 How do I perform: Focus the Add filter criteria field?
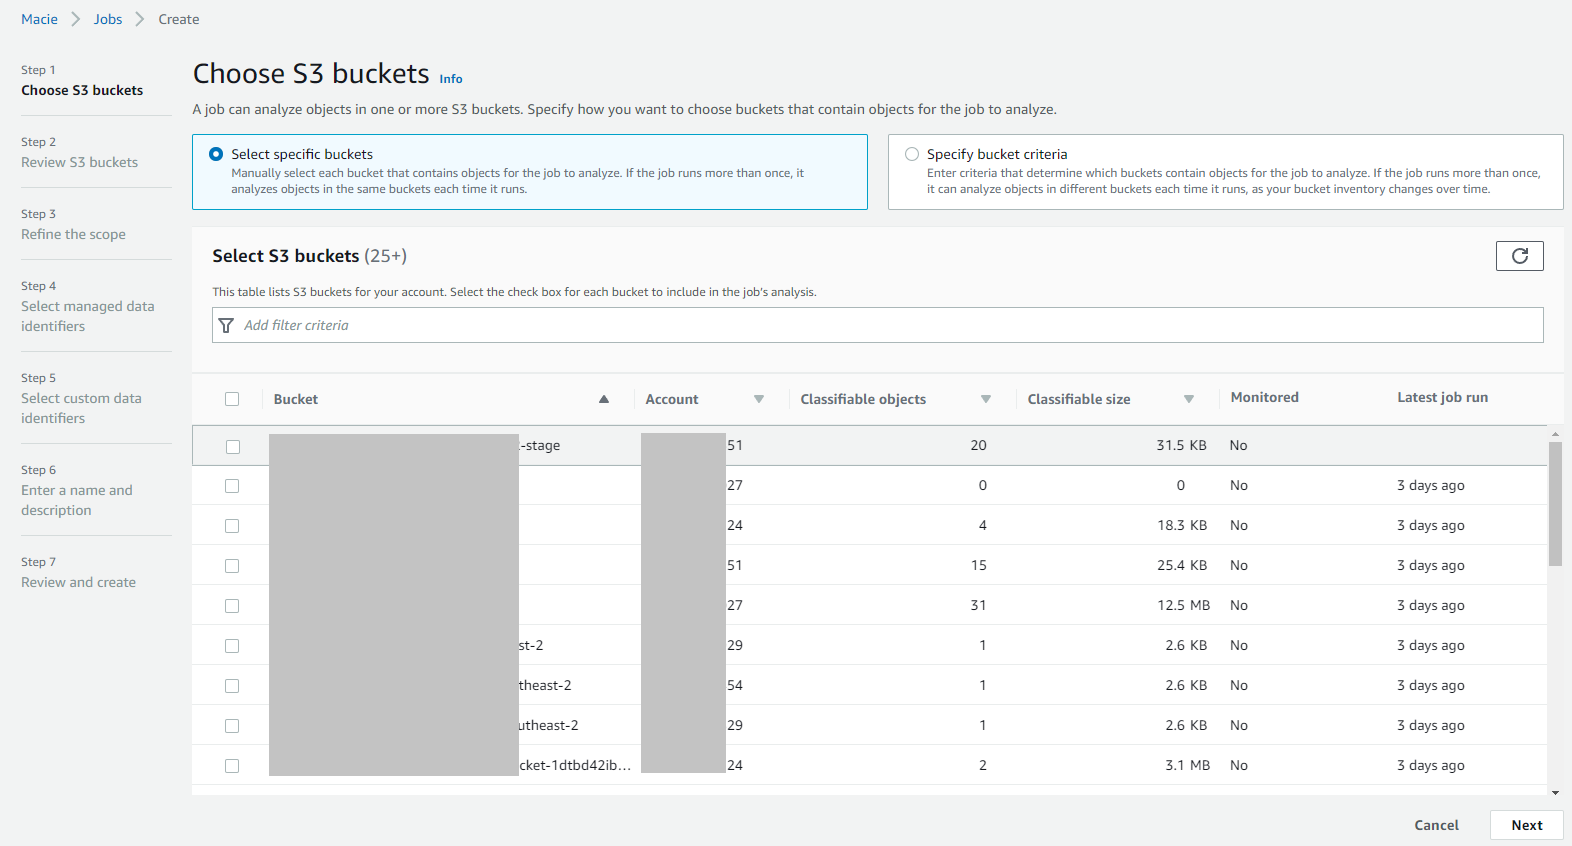click(877, 325)
